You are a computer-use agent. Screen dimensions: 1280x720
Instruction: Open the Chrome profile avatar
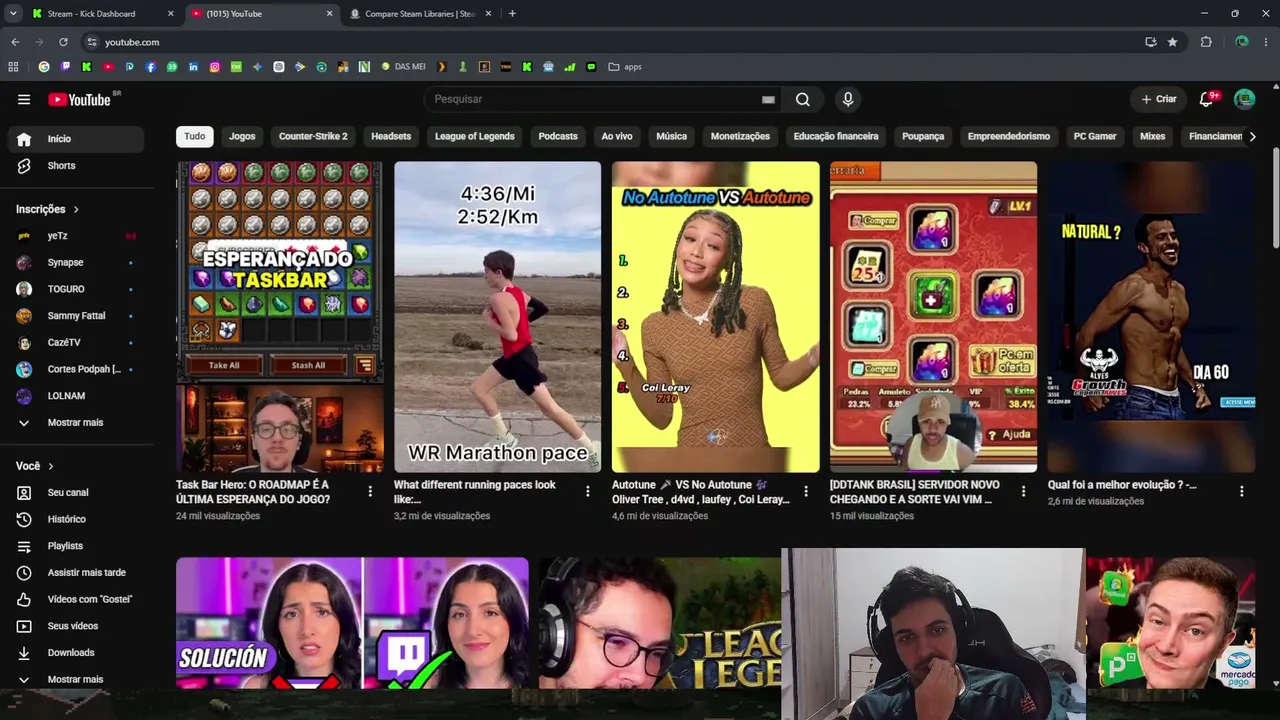pyautogui.click(x=1242, y=42)
